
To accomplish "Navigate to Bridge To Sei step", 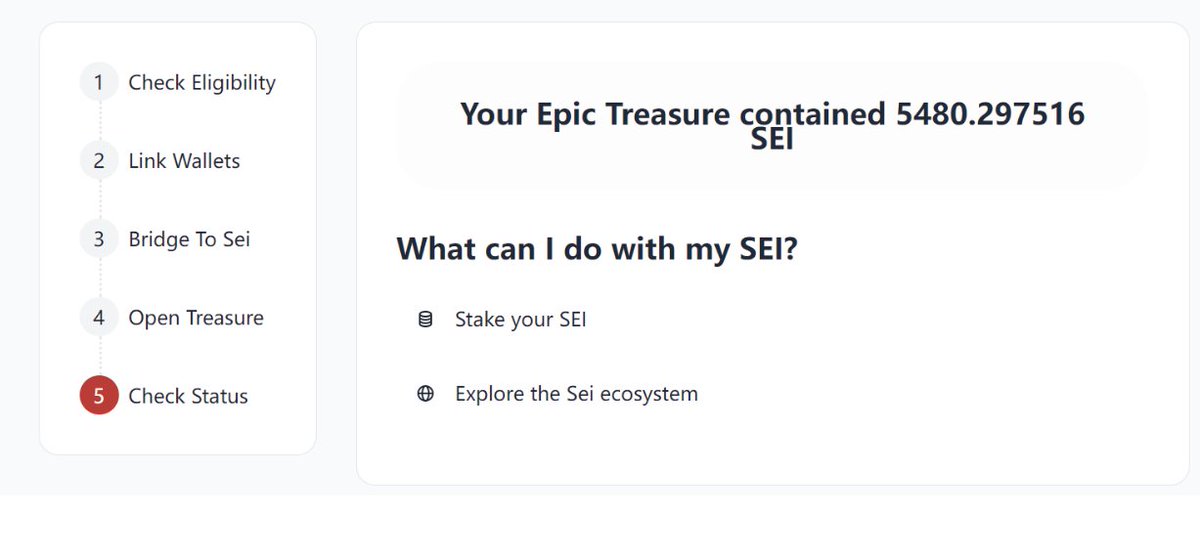I will pos(189,239).
